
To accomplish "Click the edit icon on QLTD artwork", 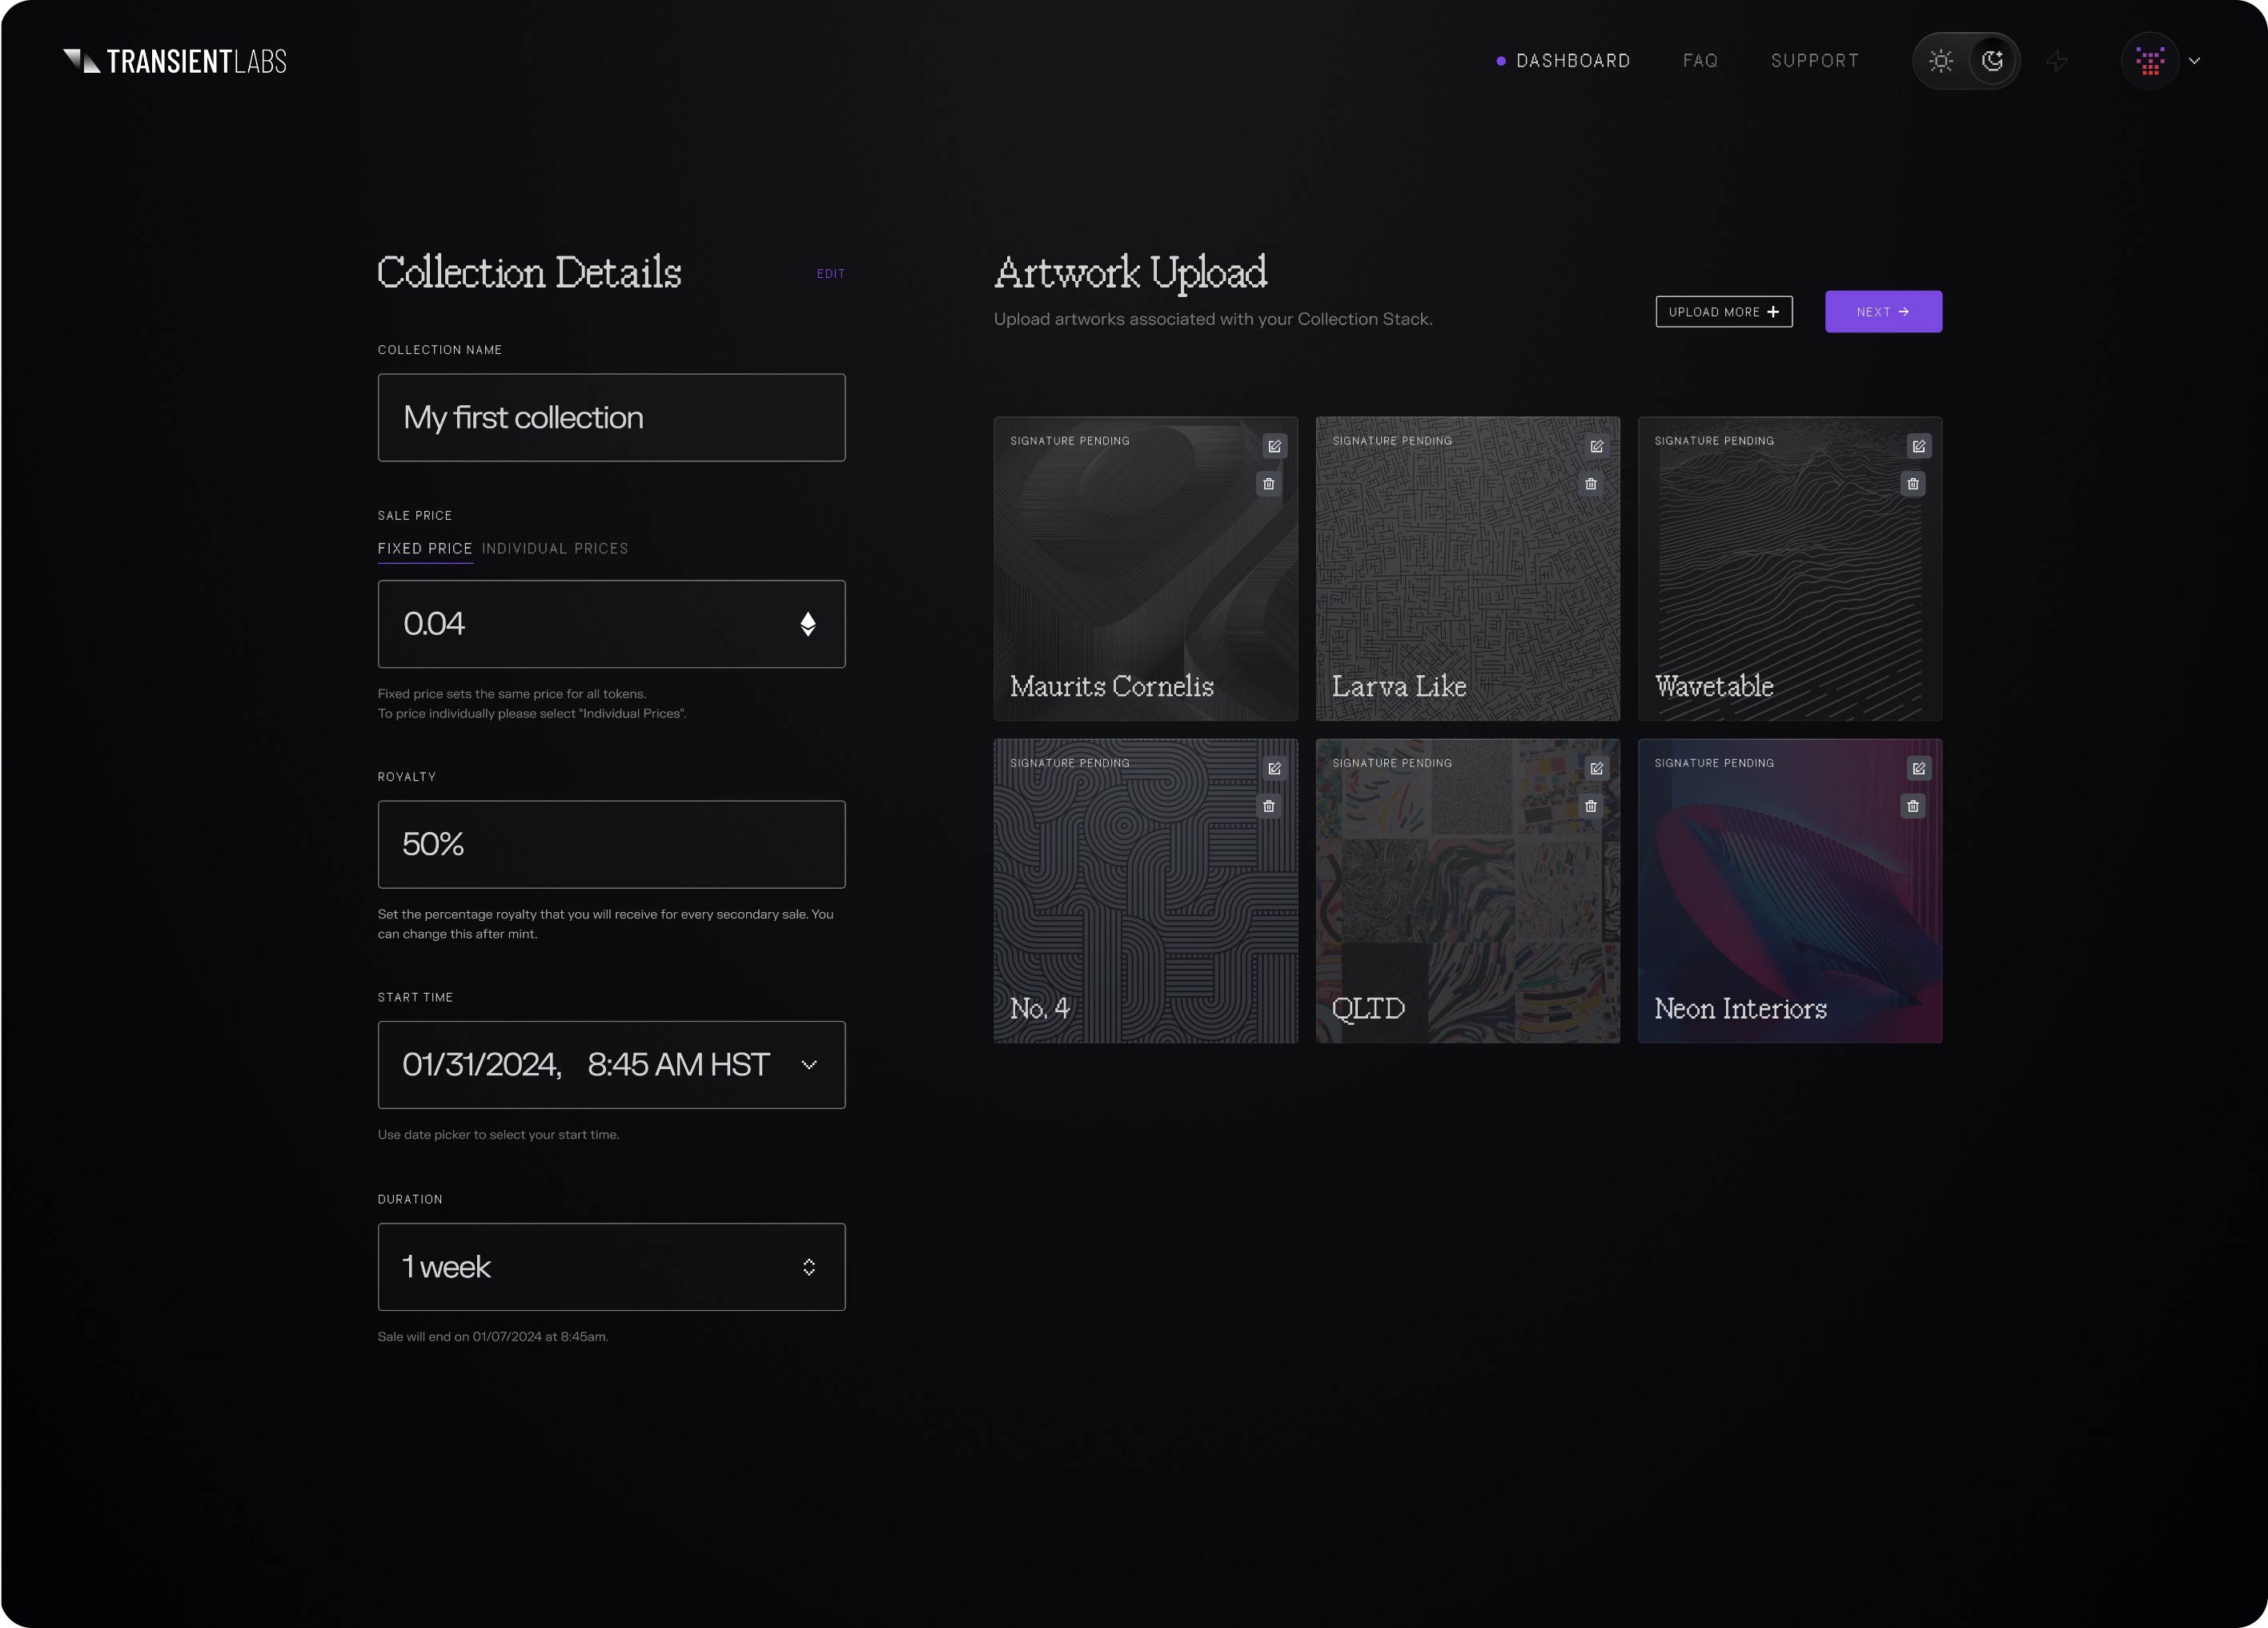I will [1596, 768].
